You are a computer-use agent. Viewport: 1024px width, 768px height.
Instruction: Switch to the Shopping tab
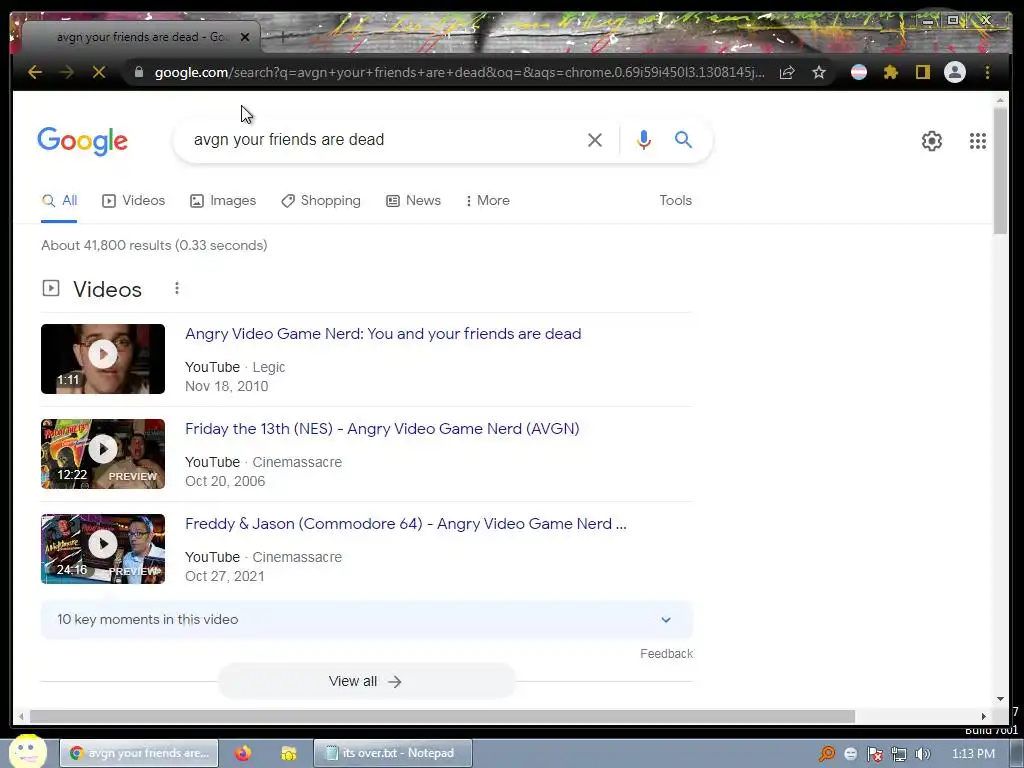321,200
